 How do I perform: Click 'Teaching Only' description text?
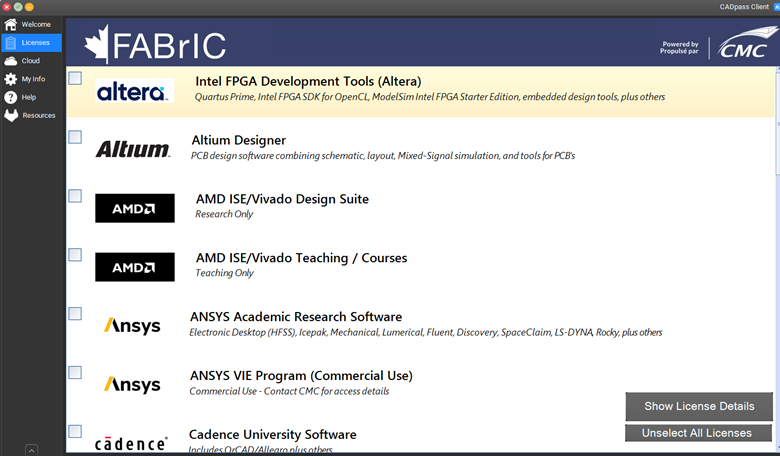224,273
